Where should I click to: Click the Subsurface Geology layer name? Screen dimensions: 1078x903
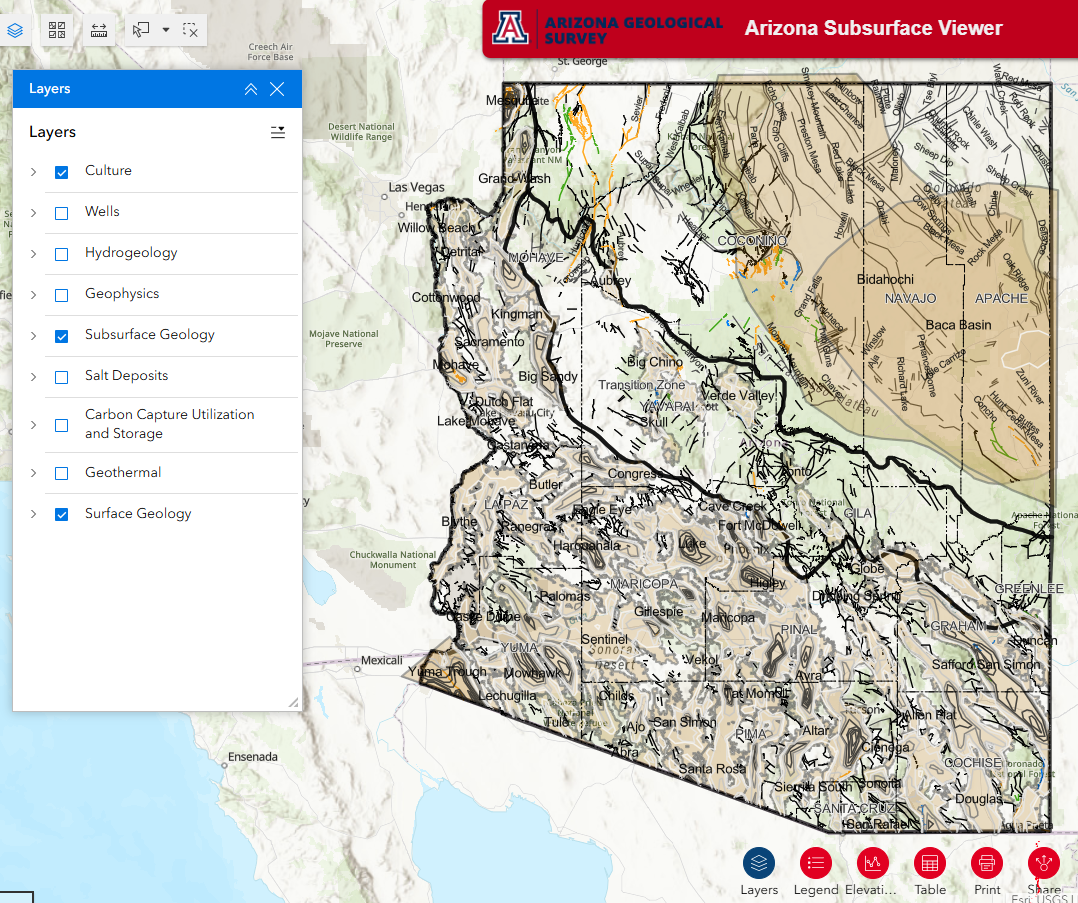click(x=150, y=334)
